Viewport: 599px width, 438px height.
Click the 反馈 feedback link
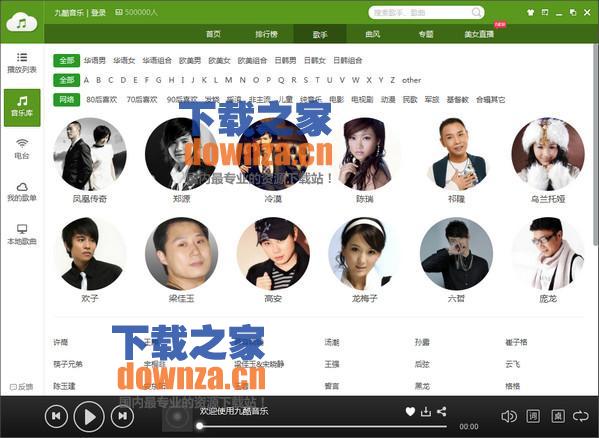tap(21, 387)
